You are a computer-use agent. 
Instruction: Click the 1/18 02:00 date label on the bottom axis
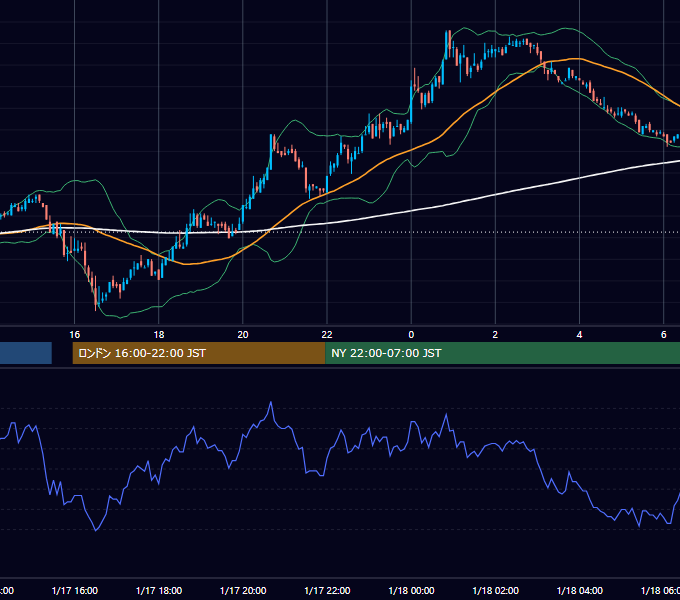495,590
